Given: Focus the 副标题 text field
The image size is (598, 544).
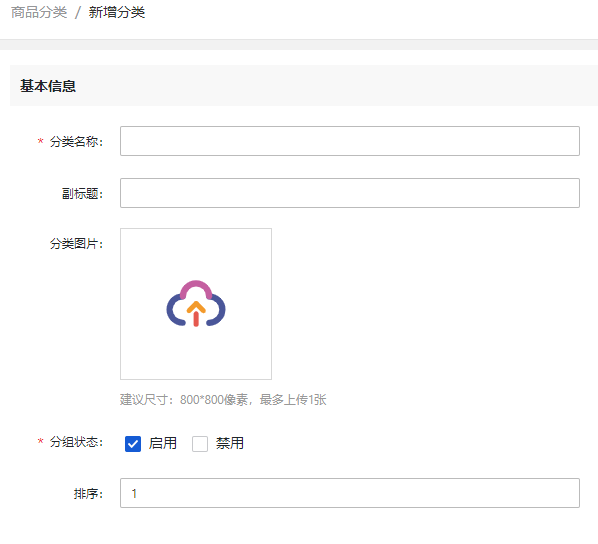Looking at the screenshot, I should 350,193.
